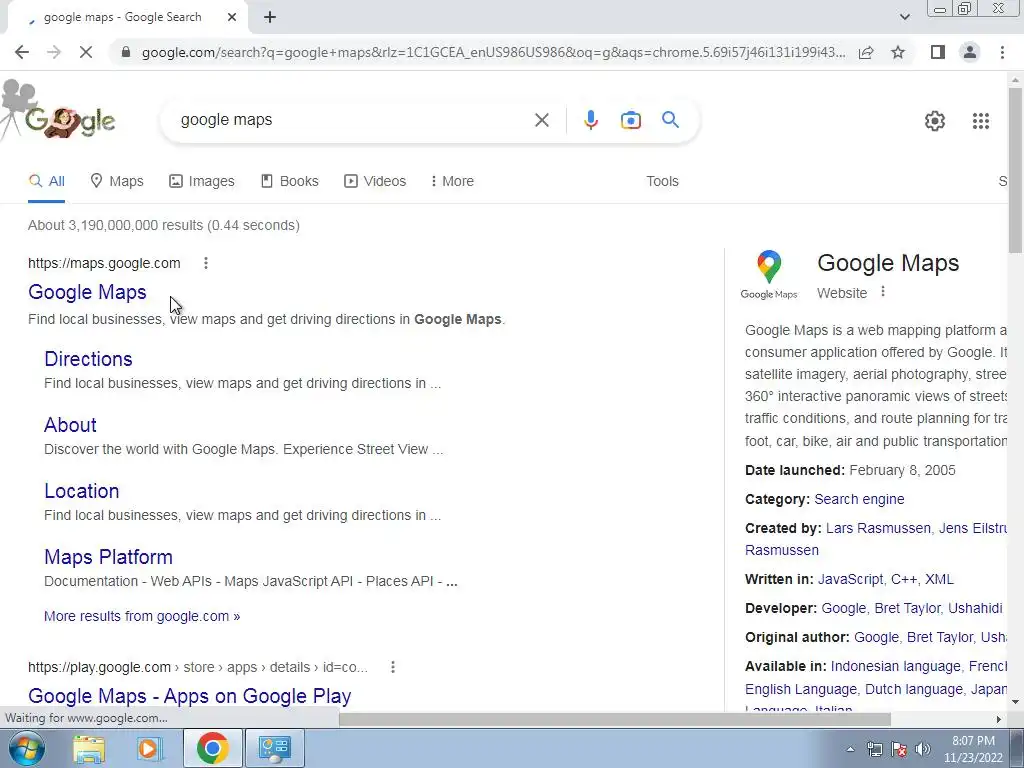Click the Search engine category link
The height and width of the screenshot is (768, 1024).
click(x=859, y=500)
